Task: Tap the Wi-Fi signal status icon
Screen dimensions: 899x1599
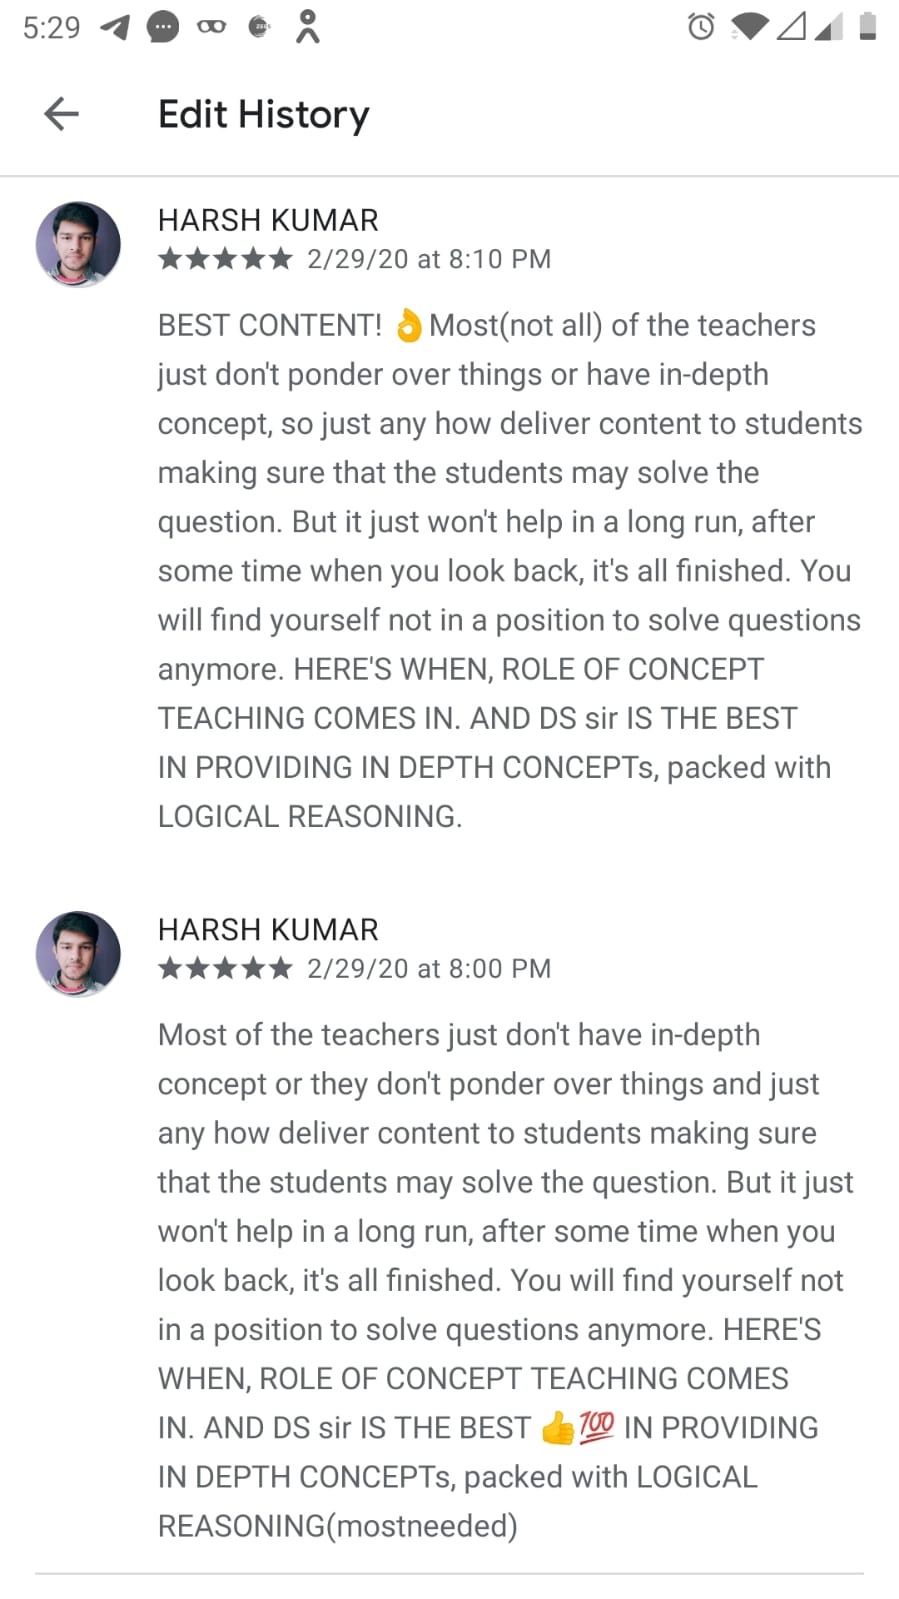Action: tap(750, 27)
